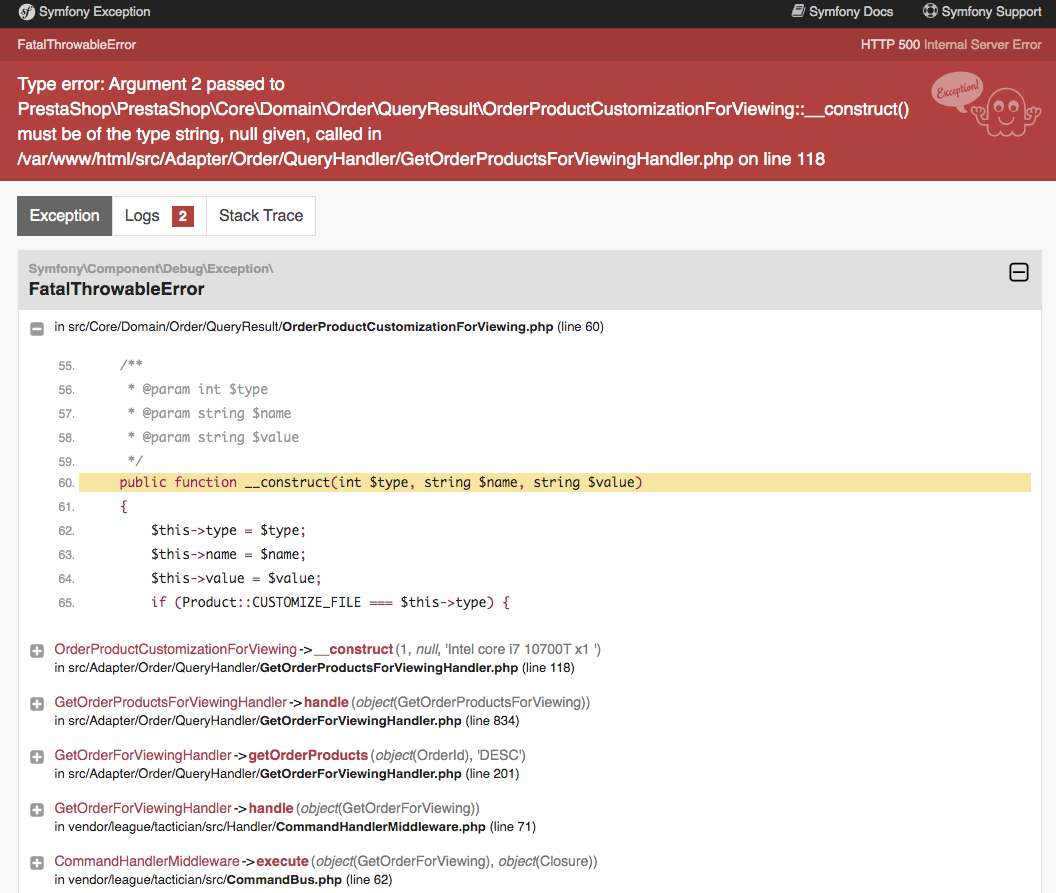Image resolution: width=1056 pixels, height=893 pixels.
Task: Expand the OrderProductCustomizationForViewing->__construct trace entry
Action: tap(37, 651)
